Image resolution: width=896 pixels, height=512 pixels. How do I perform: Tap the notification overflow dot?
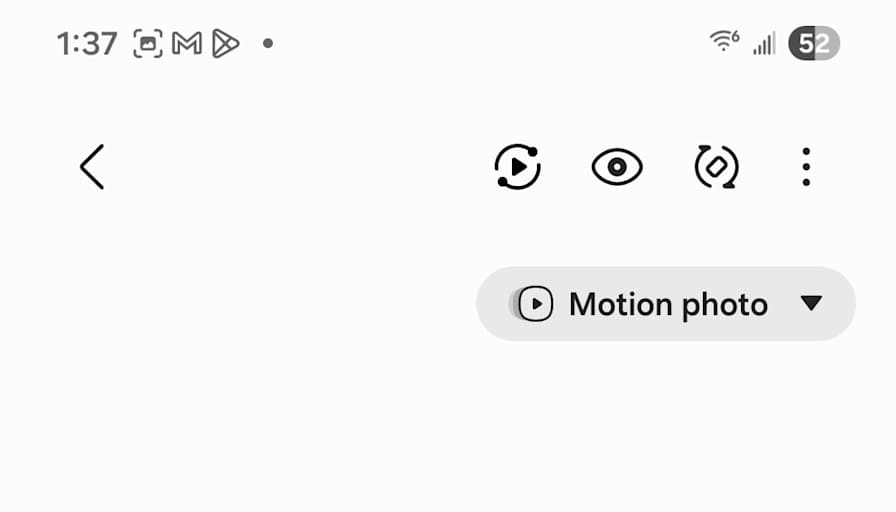267,43
